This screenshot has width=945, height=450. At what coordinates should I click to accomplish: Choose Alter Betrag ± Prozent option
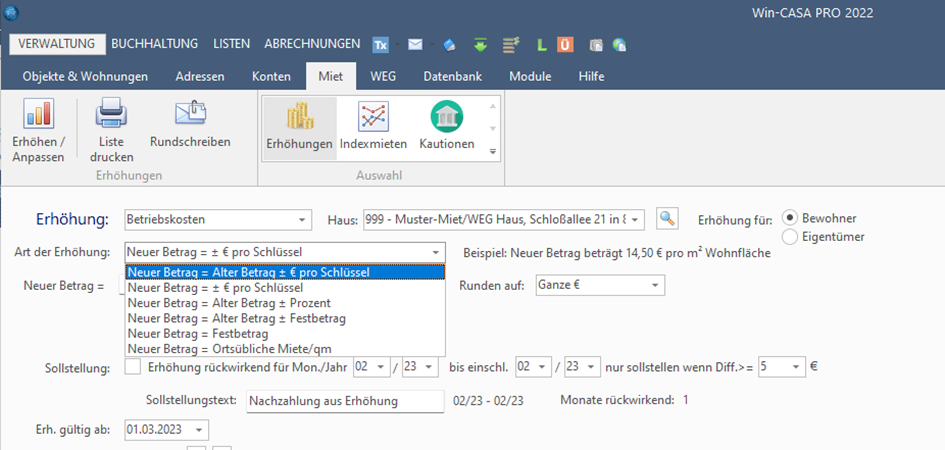pyautogui.click(x=285, y=302)
